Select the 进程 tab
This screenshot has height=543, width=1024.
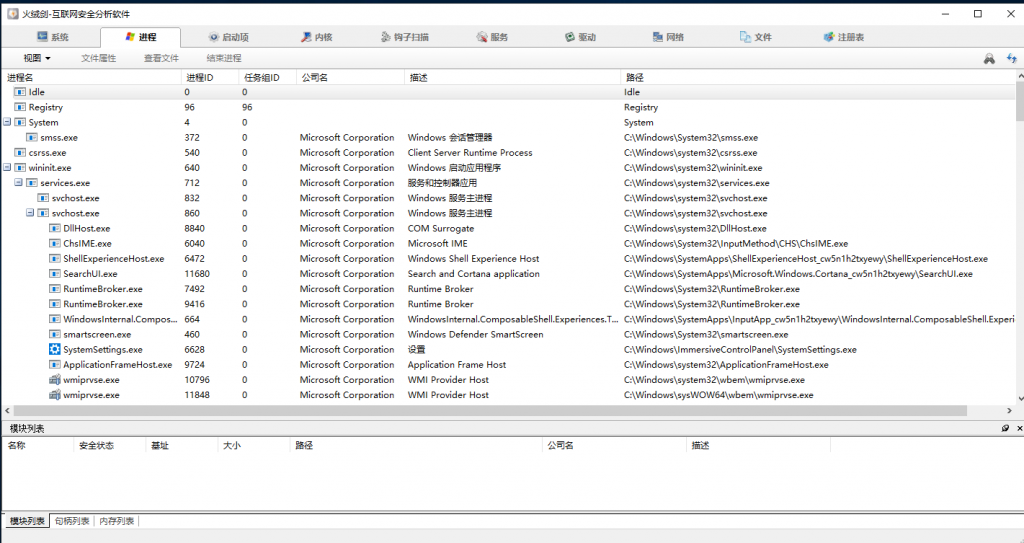[x=140, y=37]
